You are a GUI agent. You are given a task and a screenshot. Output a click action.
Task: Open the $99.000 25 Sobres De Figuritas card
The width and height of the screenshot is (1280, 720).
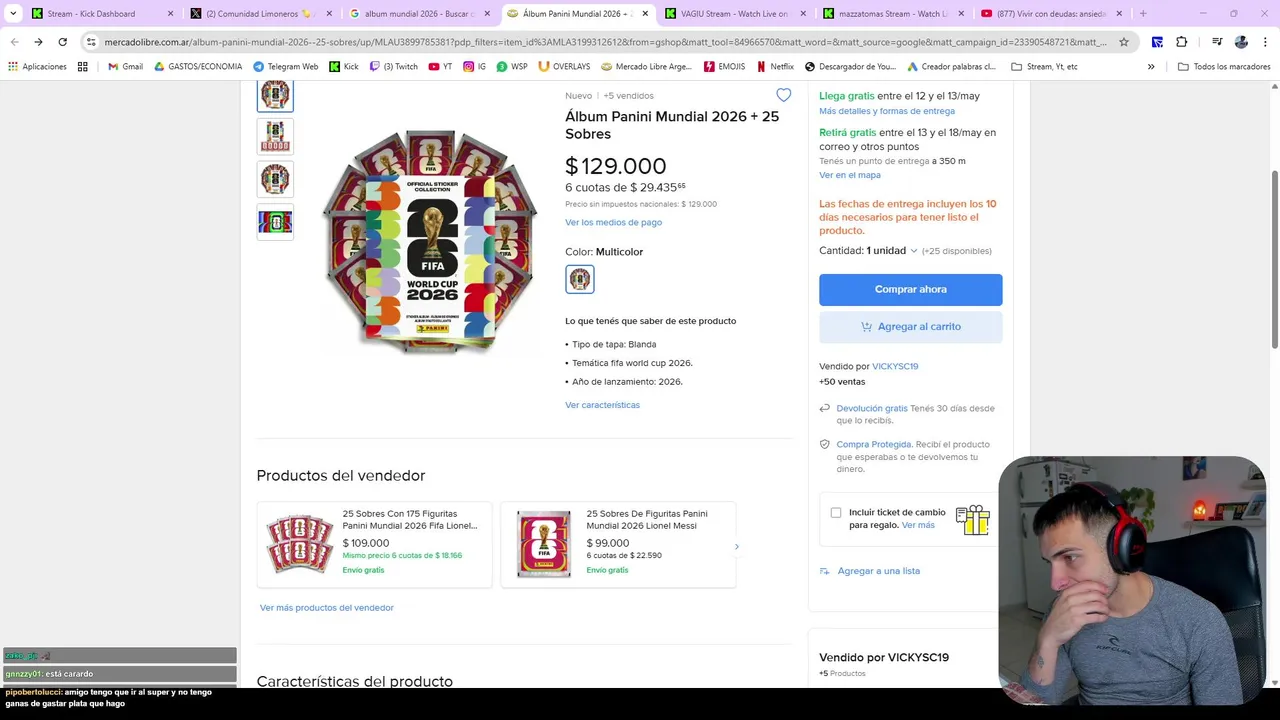click(618, 544)
